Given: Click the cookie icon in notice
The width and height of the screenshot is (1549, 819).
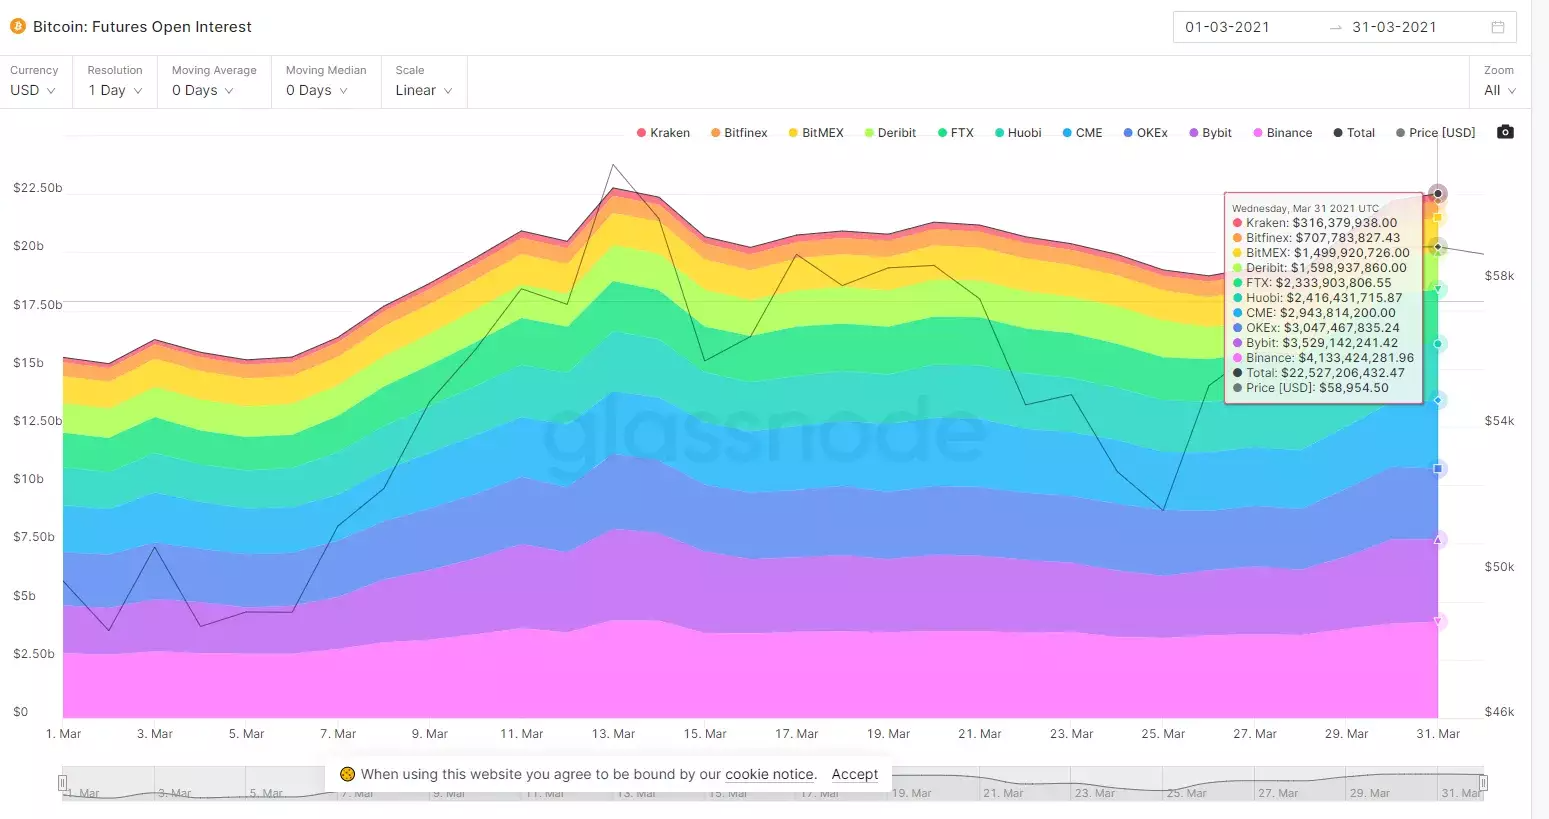Looking at the screenshot, I should click(x=348, y=774).
